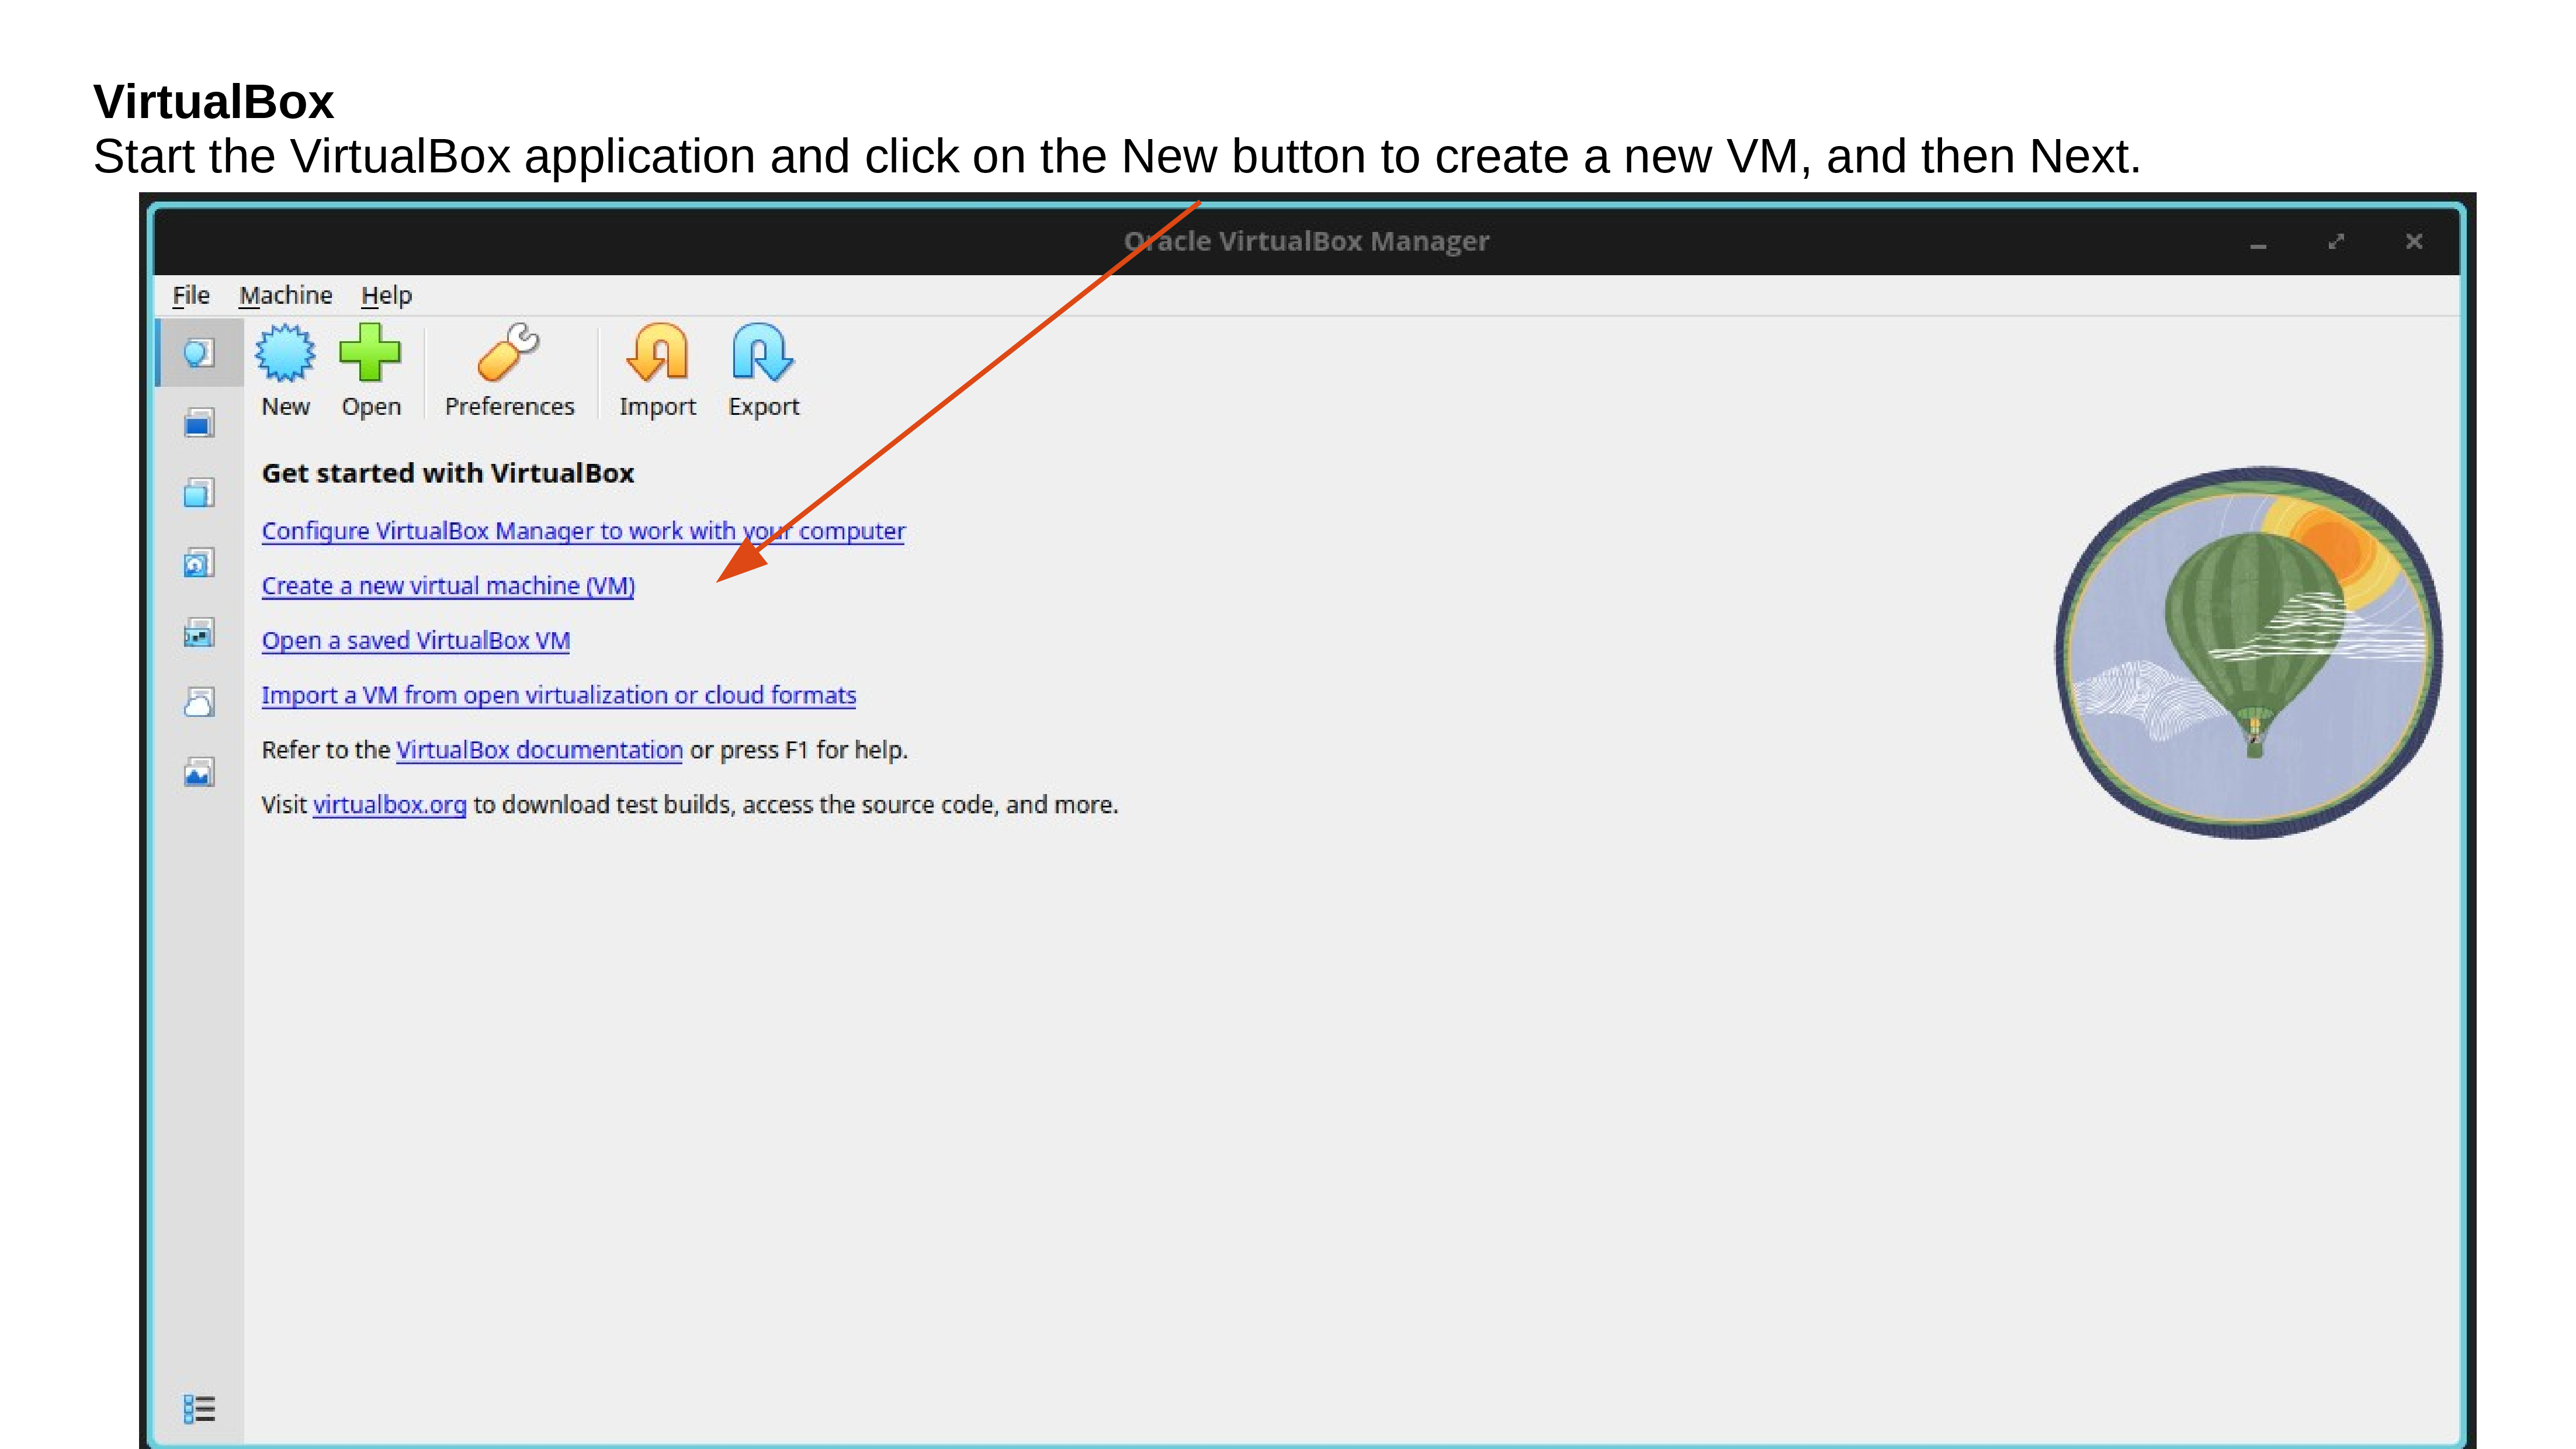Image resolution: width=2576 pixels, height=1449 pixels.
Task: Select the Welcome speech-bubble sidebar icon
Action: click(x=199, y=353)
